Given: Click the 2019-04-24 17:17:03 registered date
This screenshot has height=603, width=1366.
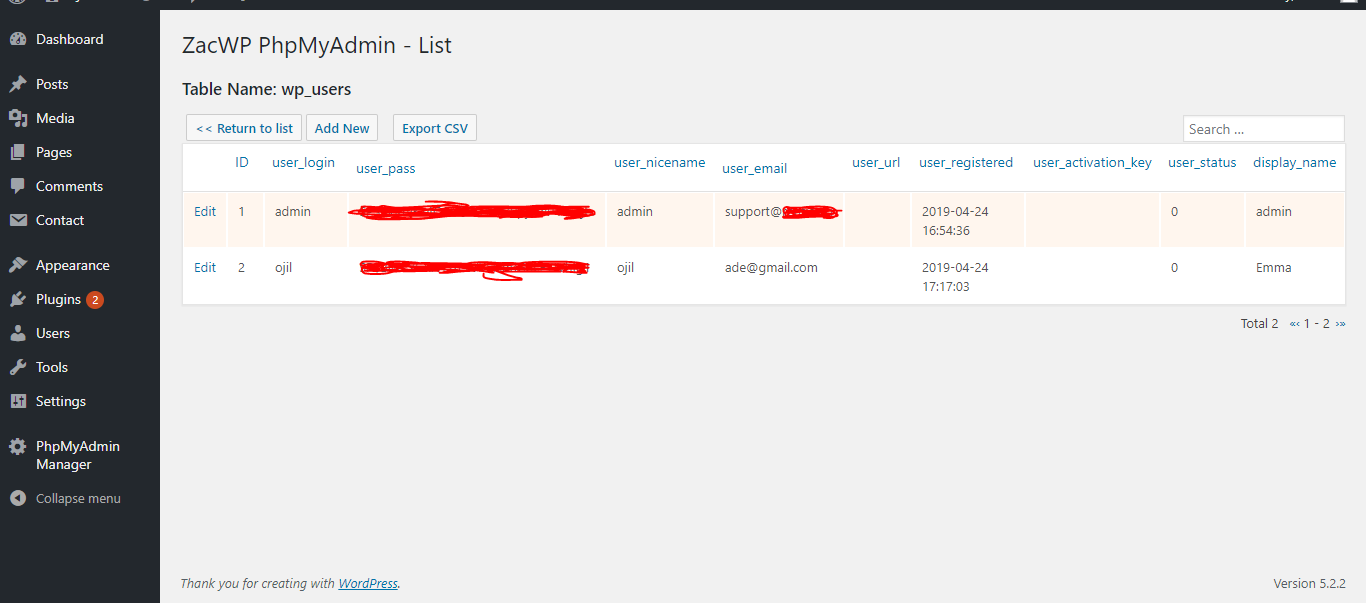Looking at the screenshot, I should coord(955,277).
